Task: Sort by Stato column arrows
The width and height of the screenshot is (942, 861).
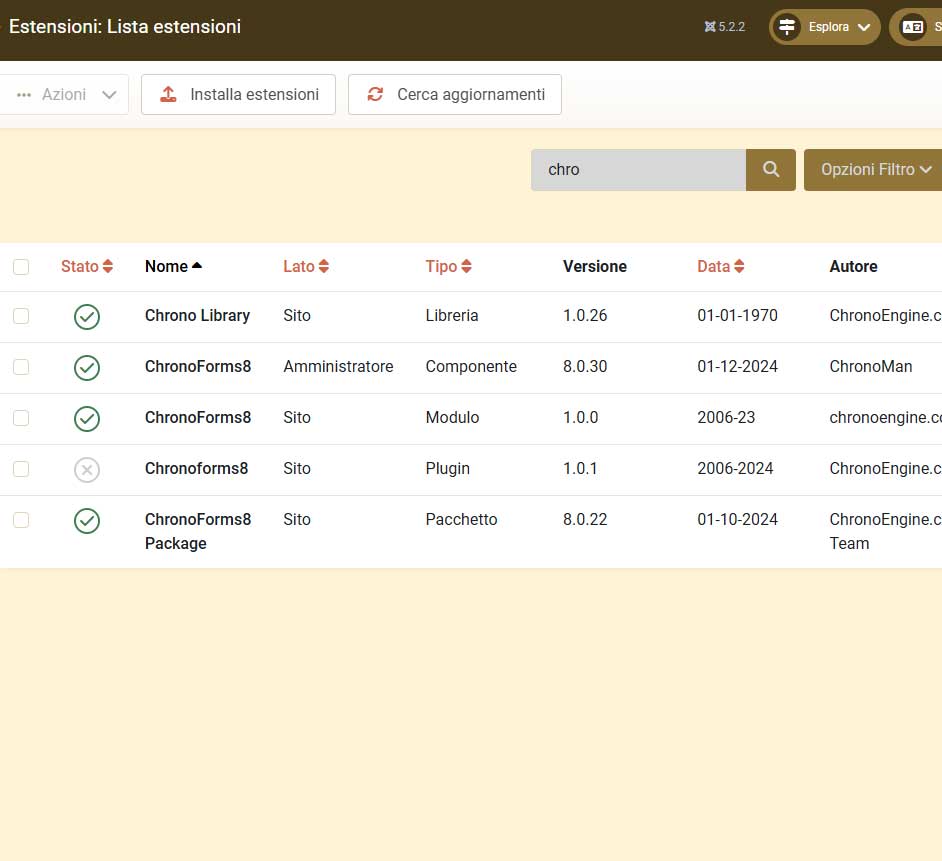Action: click(x=87, y=267)
